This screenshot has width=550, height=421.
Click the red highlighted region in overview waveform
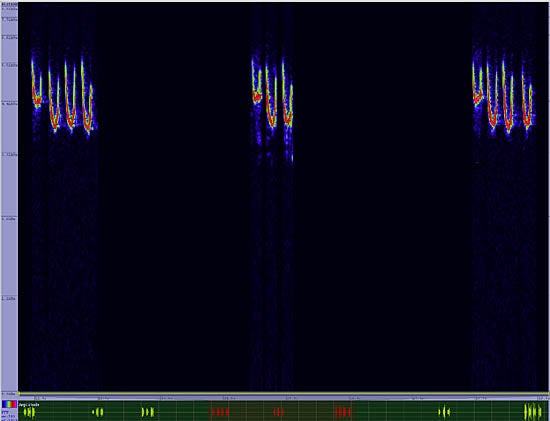pos(281,411)
